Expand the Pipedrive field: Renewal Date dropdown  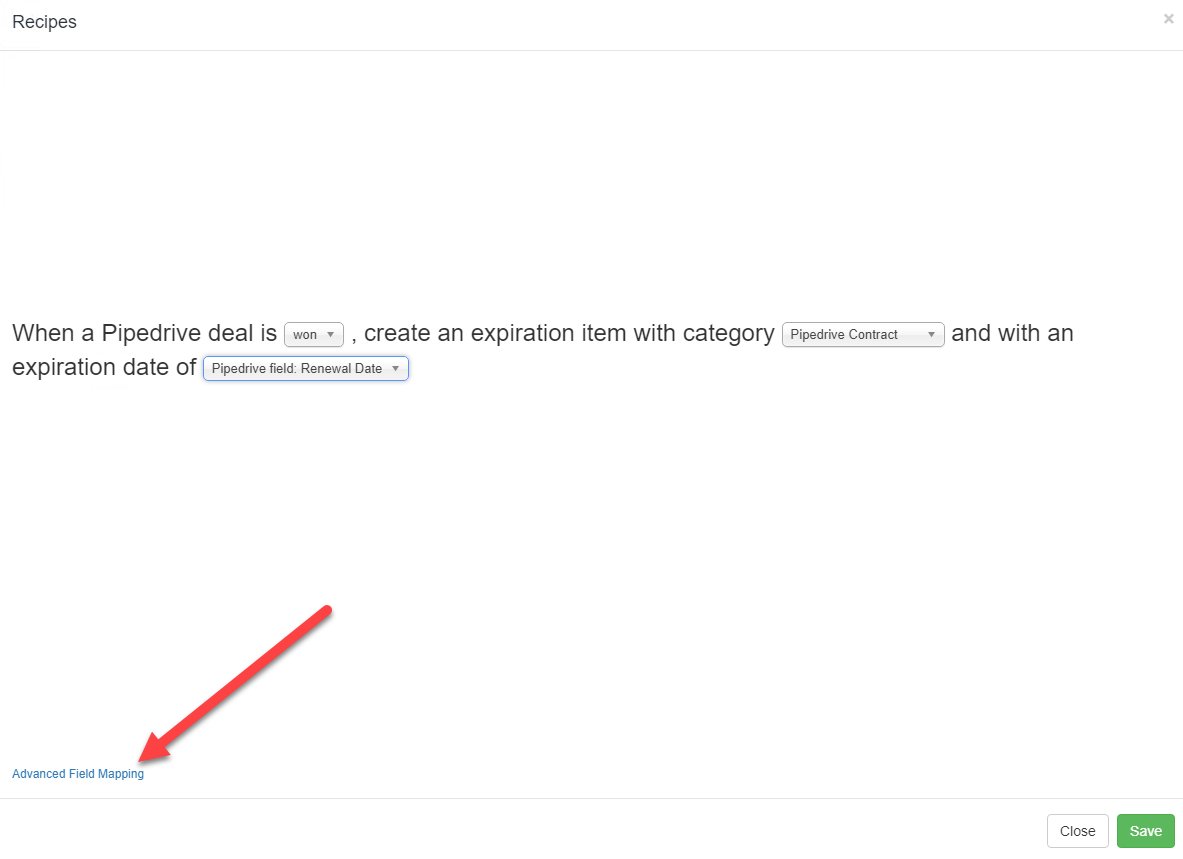pos(306,368)
